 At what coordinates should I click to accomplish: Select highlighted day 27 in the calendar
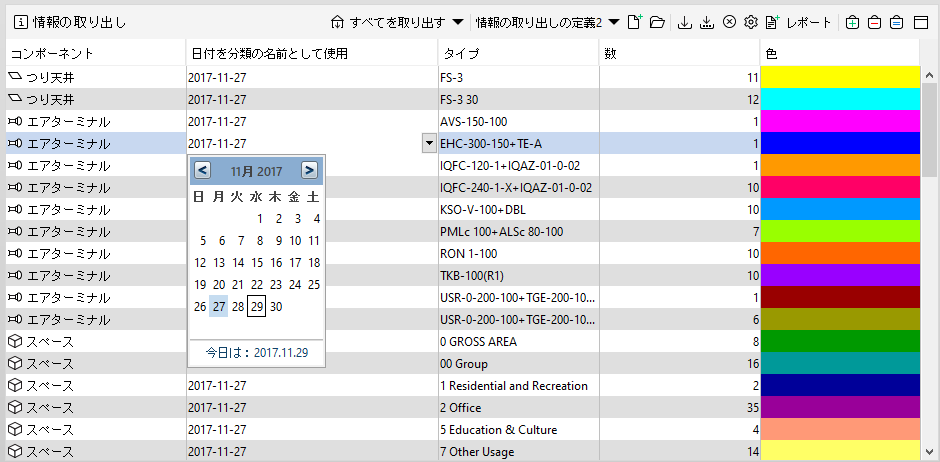pos(219,307)
